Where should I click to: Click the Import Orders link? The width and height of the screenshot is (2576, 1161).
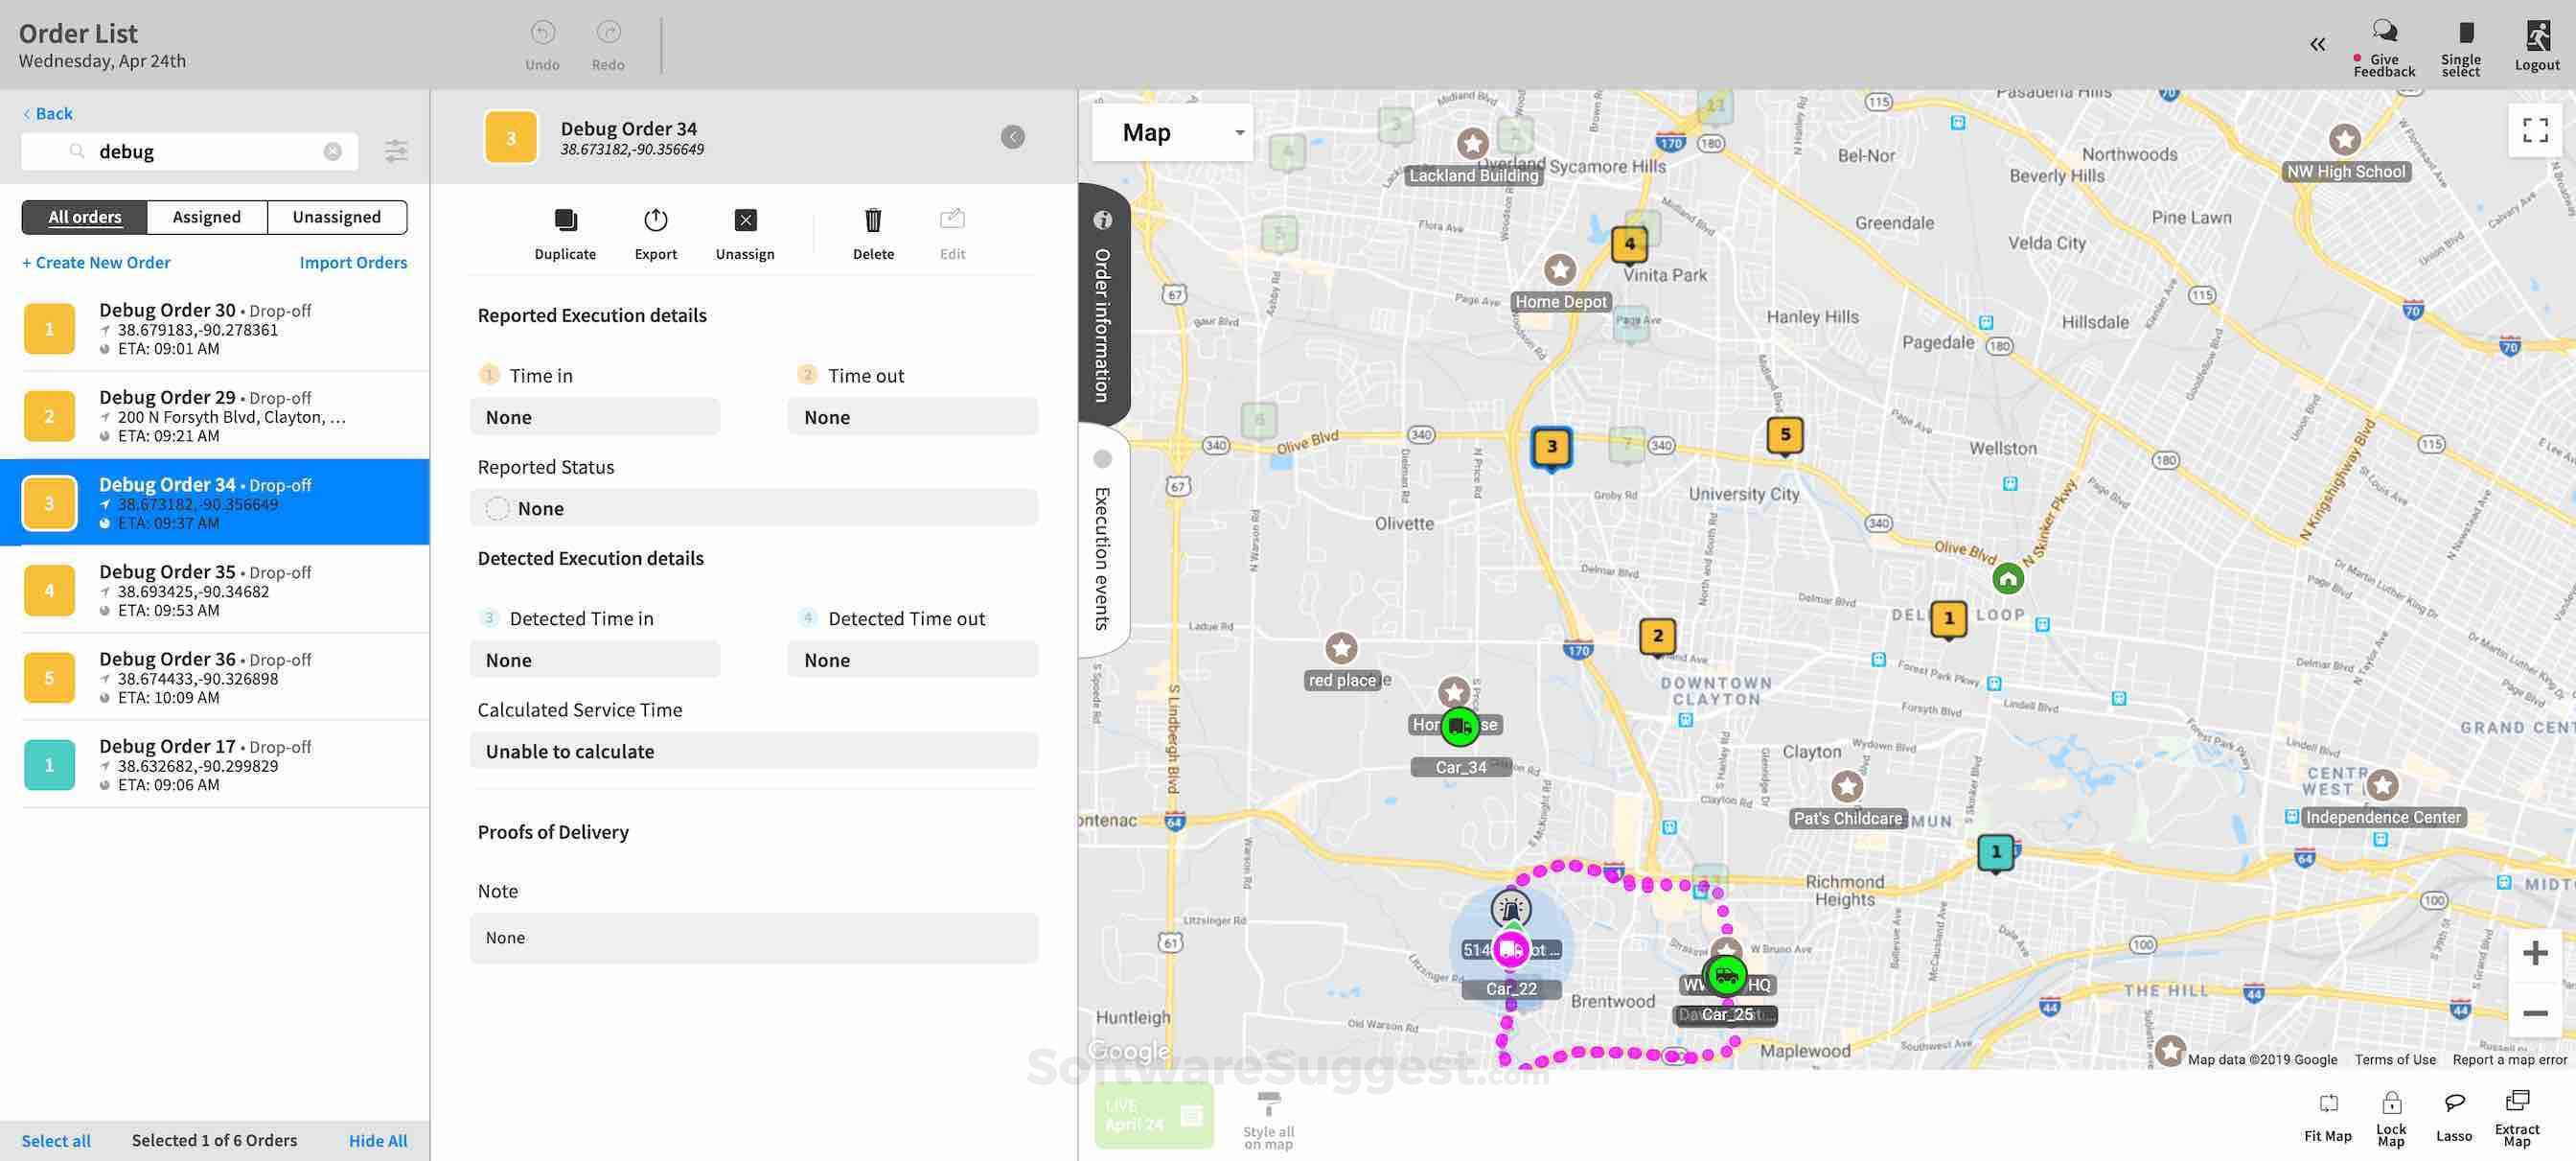pyautogui.click(x=353, y=263)
